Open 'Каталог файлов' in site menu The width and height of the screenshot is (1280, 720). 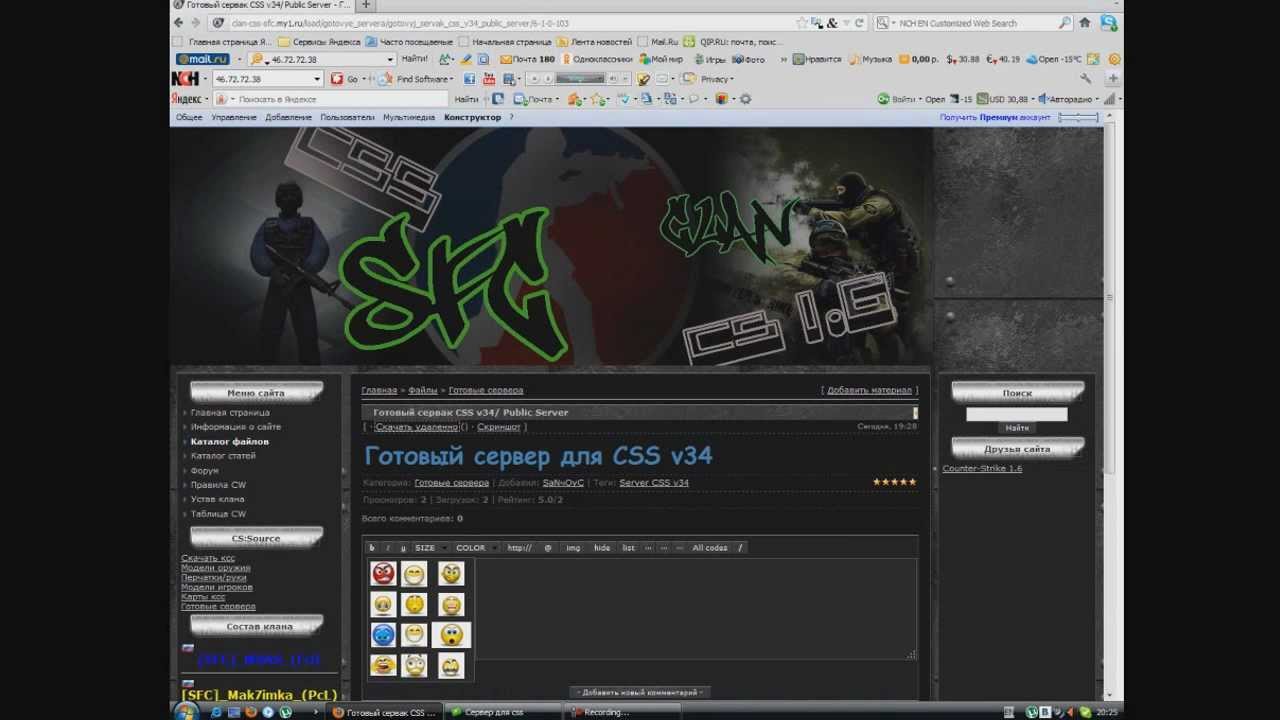230,441
